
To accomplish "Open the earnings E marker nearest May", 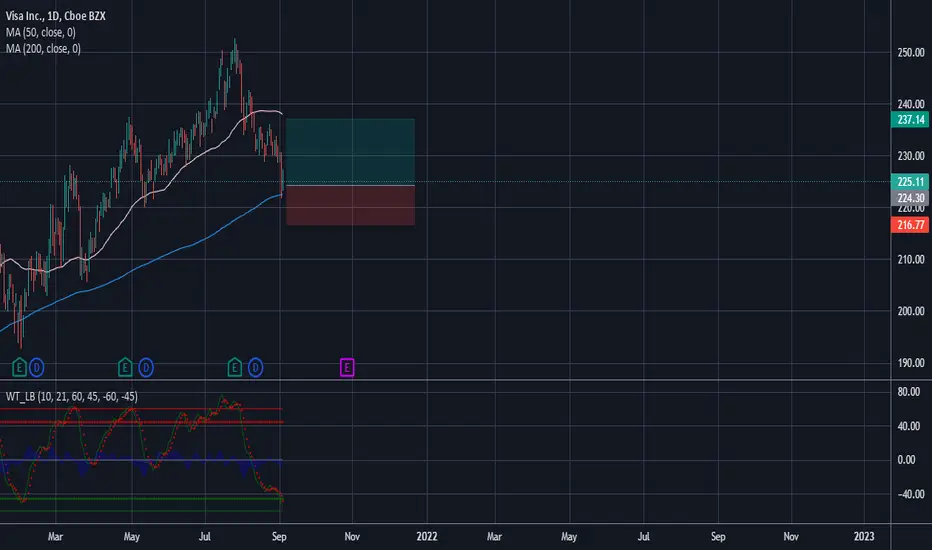I will 125,367.
